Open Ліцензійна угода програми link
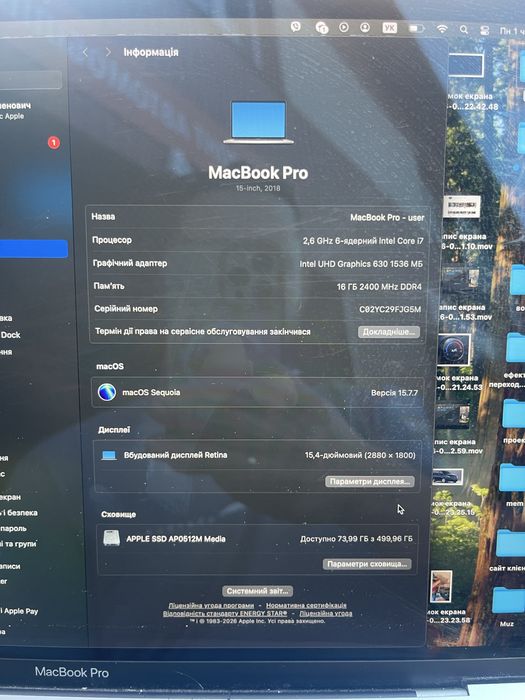The height and width of the screenshot is (700, 525). 211,605
